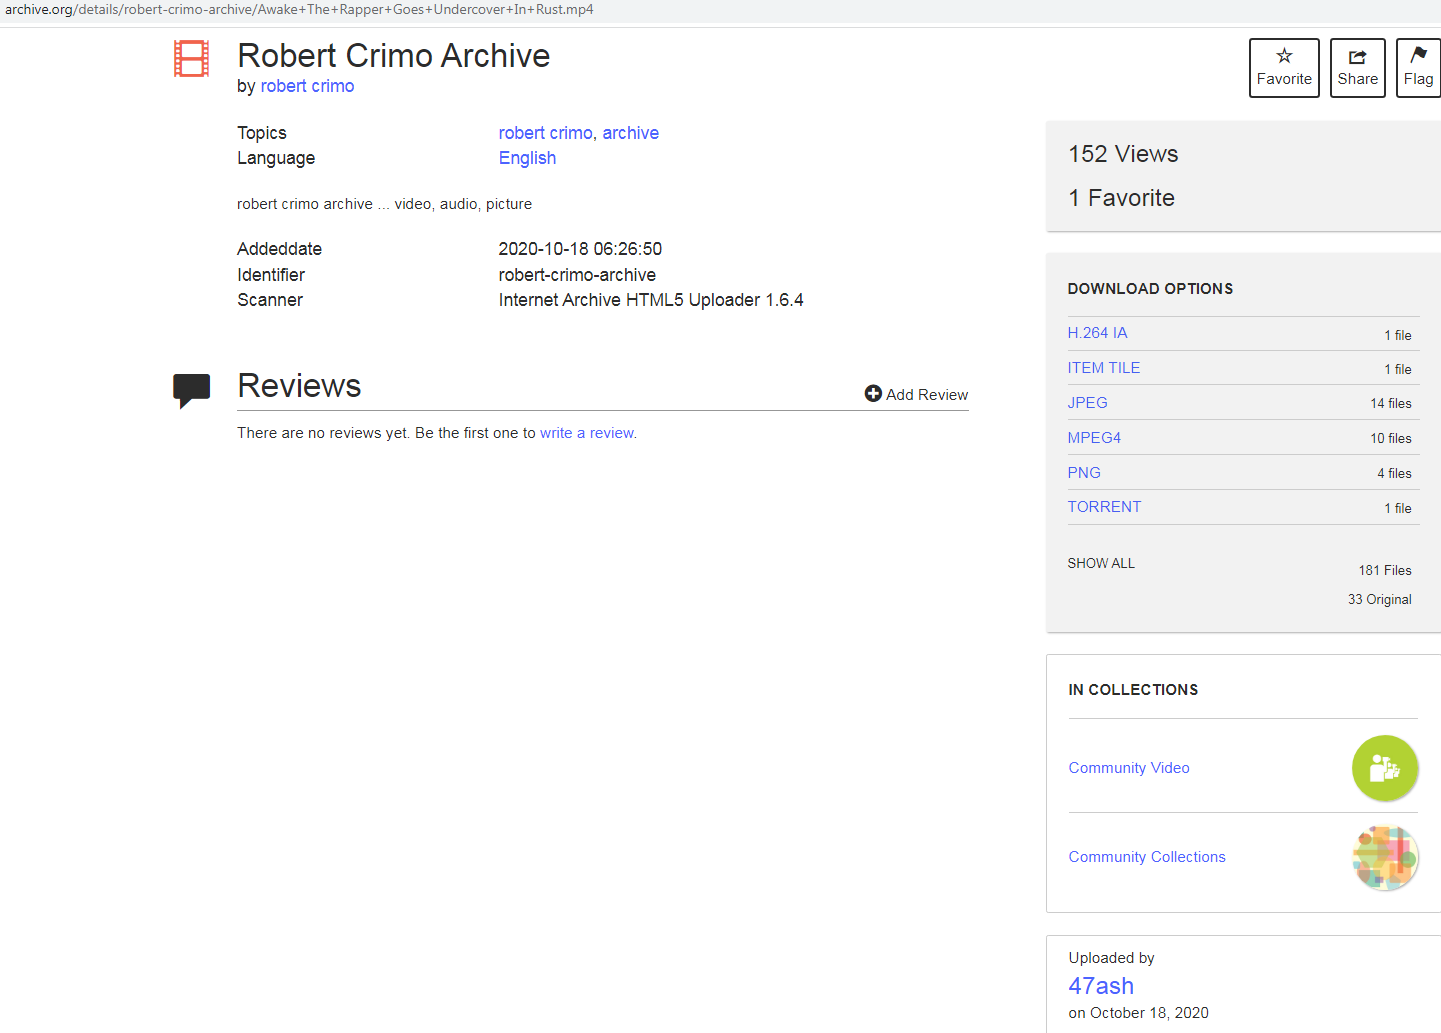Click the '14 files' JPEG count

coord(1391,404)
